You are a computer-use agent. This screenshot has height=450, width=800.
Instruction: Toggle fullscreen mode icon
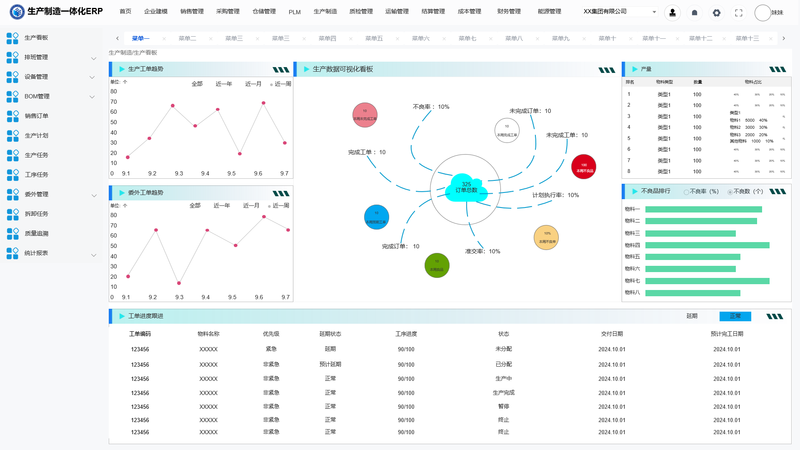click(738, 13)
